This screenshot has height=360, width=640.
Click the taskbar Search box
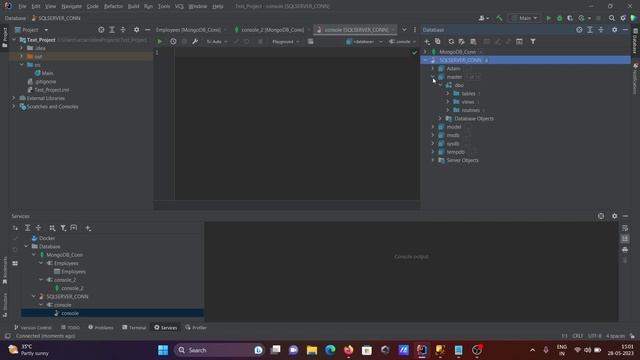[x=219, y=350]
